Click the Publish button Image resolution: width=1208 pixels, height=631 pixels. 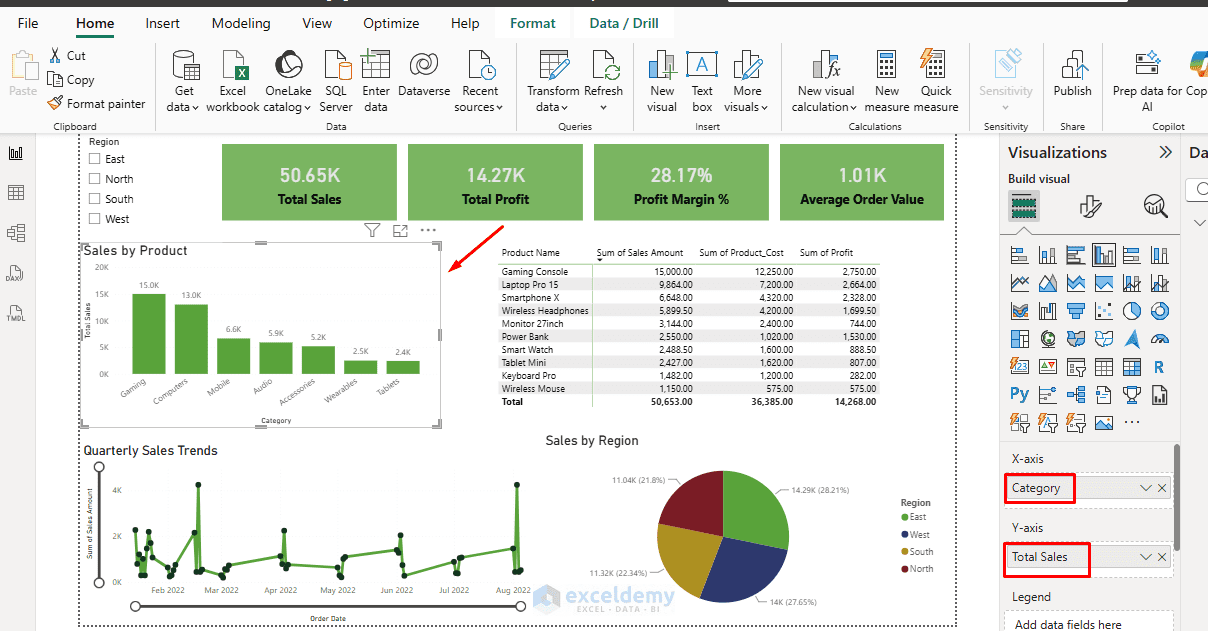click(x=1072, y=75)
